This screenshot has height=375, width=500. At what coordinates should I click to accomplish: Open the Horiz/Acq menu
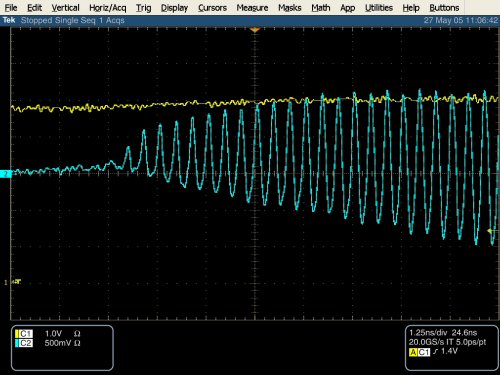tap(108, 8)
